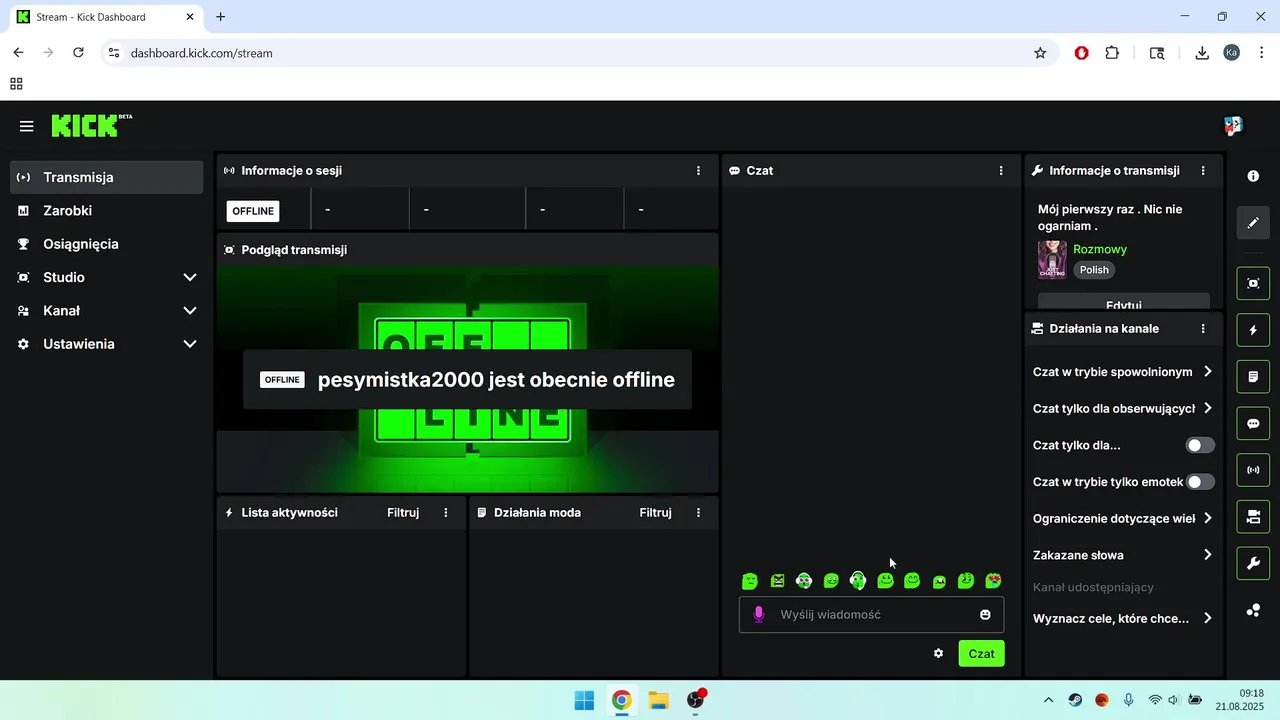Toggle stream preview panel icon in right rail

(1253, 284)
